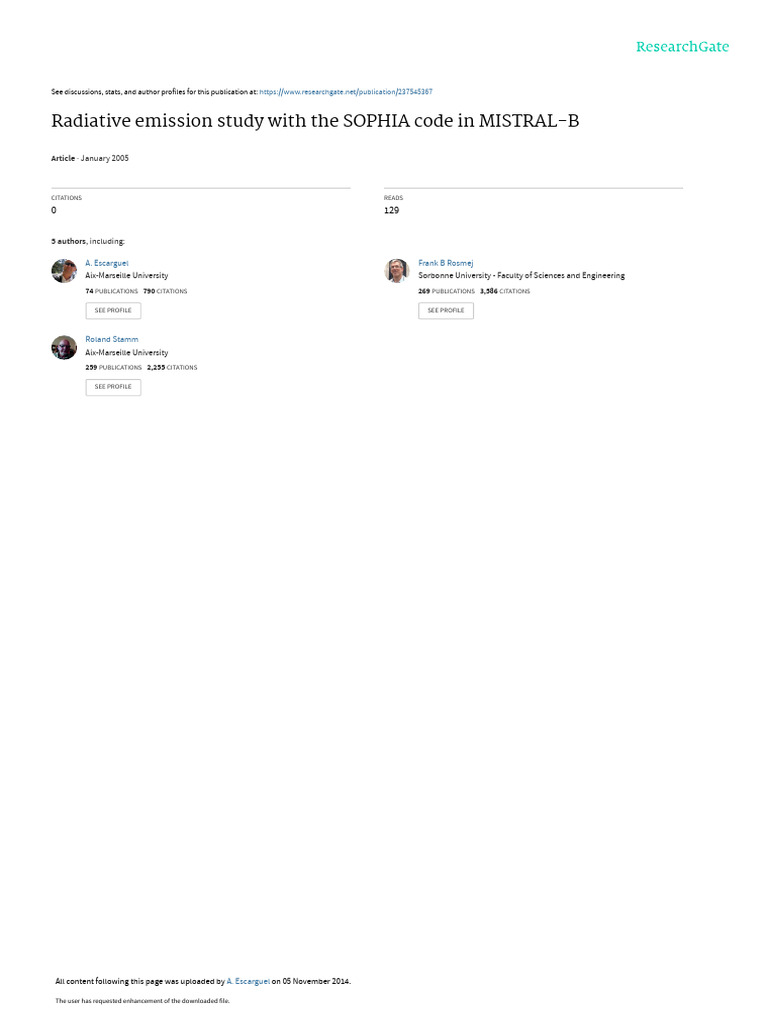The width and height of the screenshot is (768, 1024).
Task: Click Roland Stamm's profile photo
Action: 64,347
